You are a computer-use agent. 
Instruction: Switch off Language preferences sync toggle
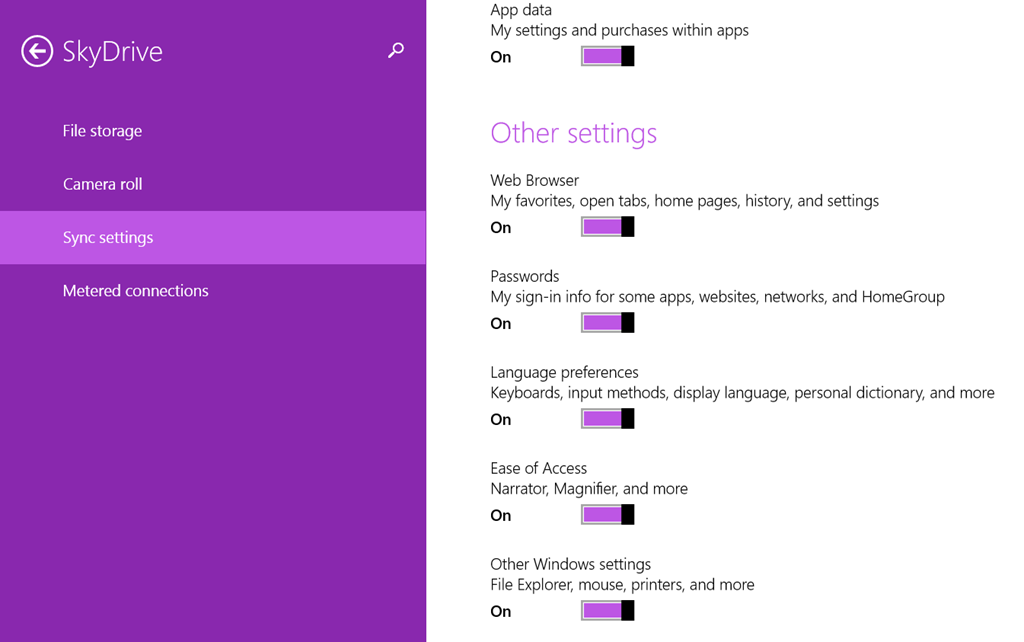click(607, 419)
